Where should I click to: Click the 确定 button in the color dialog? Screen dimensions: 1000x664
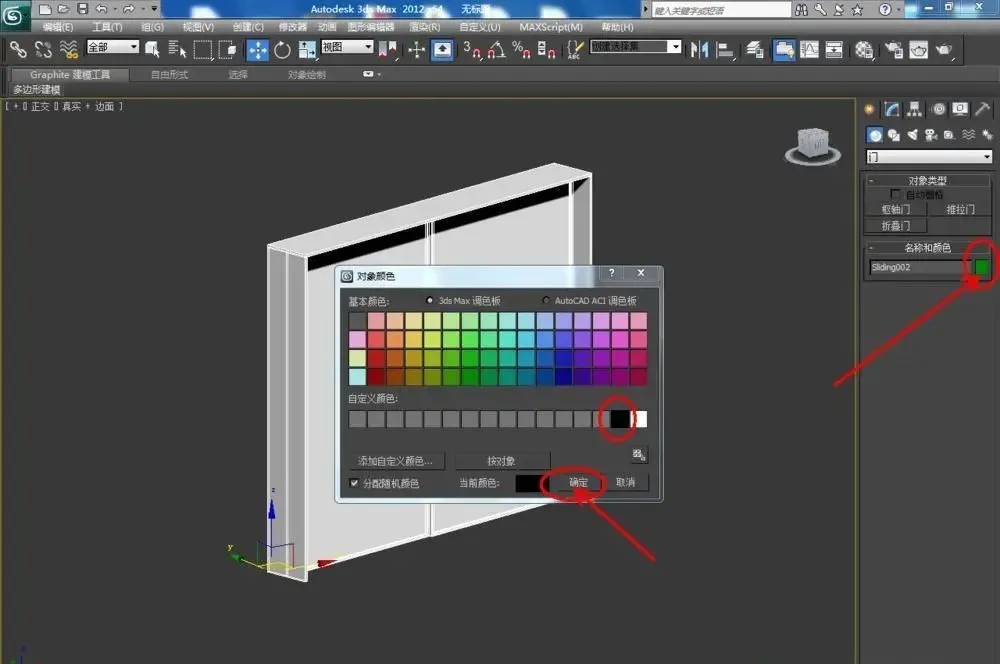pyautogui.click(x=578, y=482)
